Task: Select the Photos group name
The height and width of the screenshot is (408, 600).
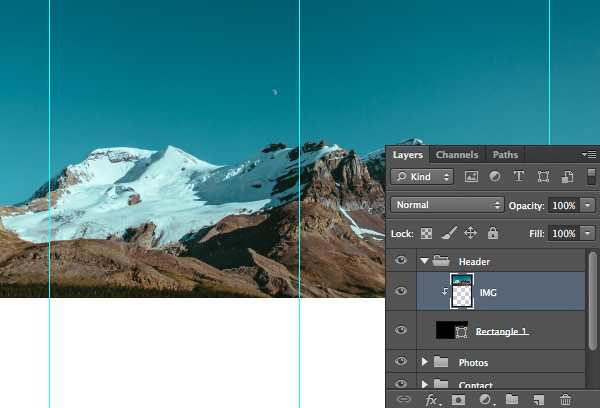Action: 473,362
